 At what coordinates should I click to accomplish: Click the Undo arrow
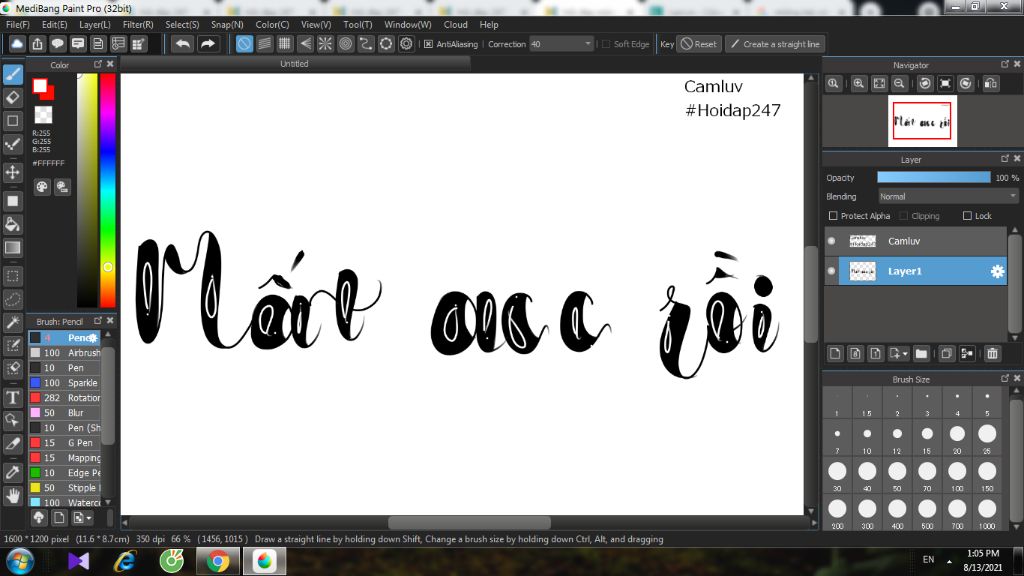tap(183, 44)
